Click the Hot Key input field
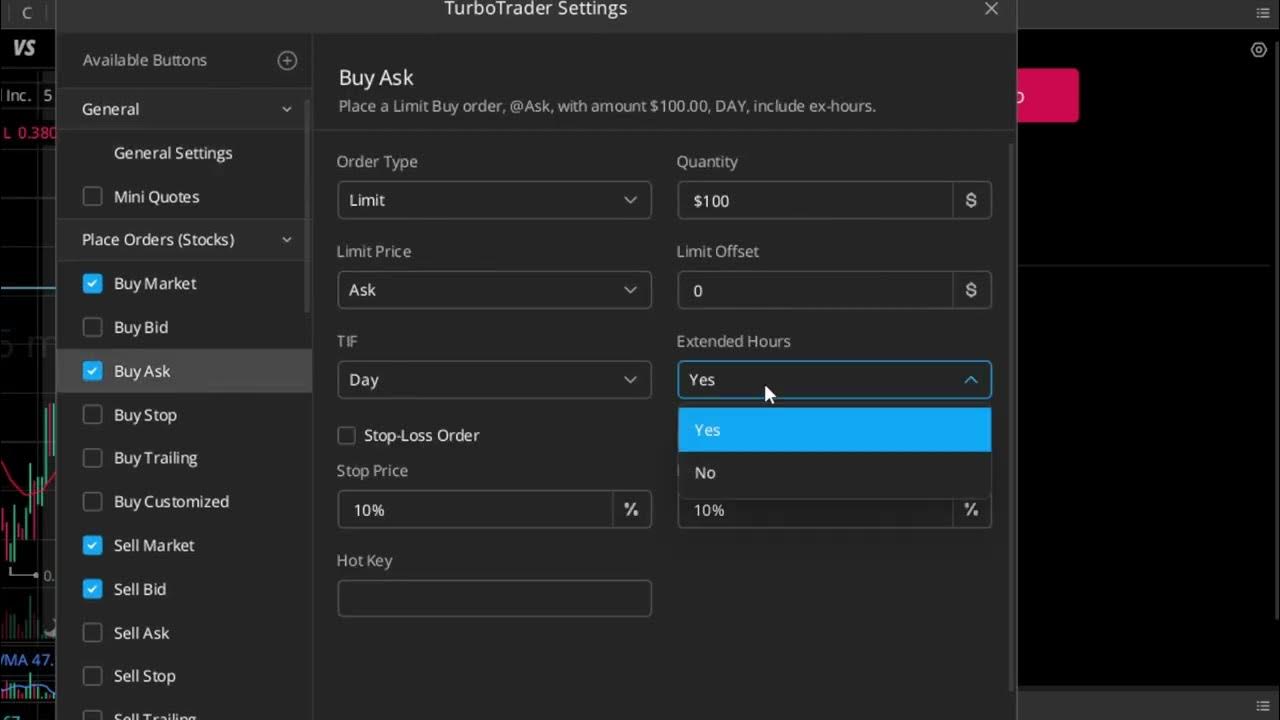The height and width of the screenshot is (720, 1280). point(494,599)
